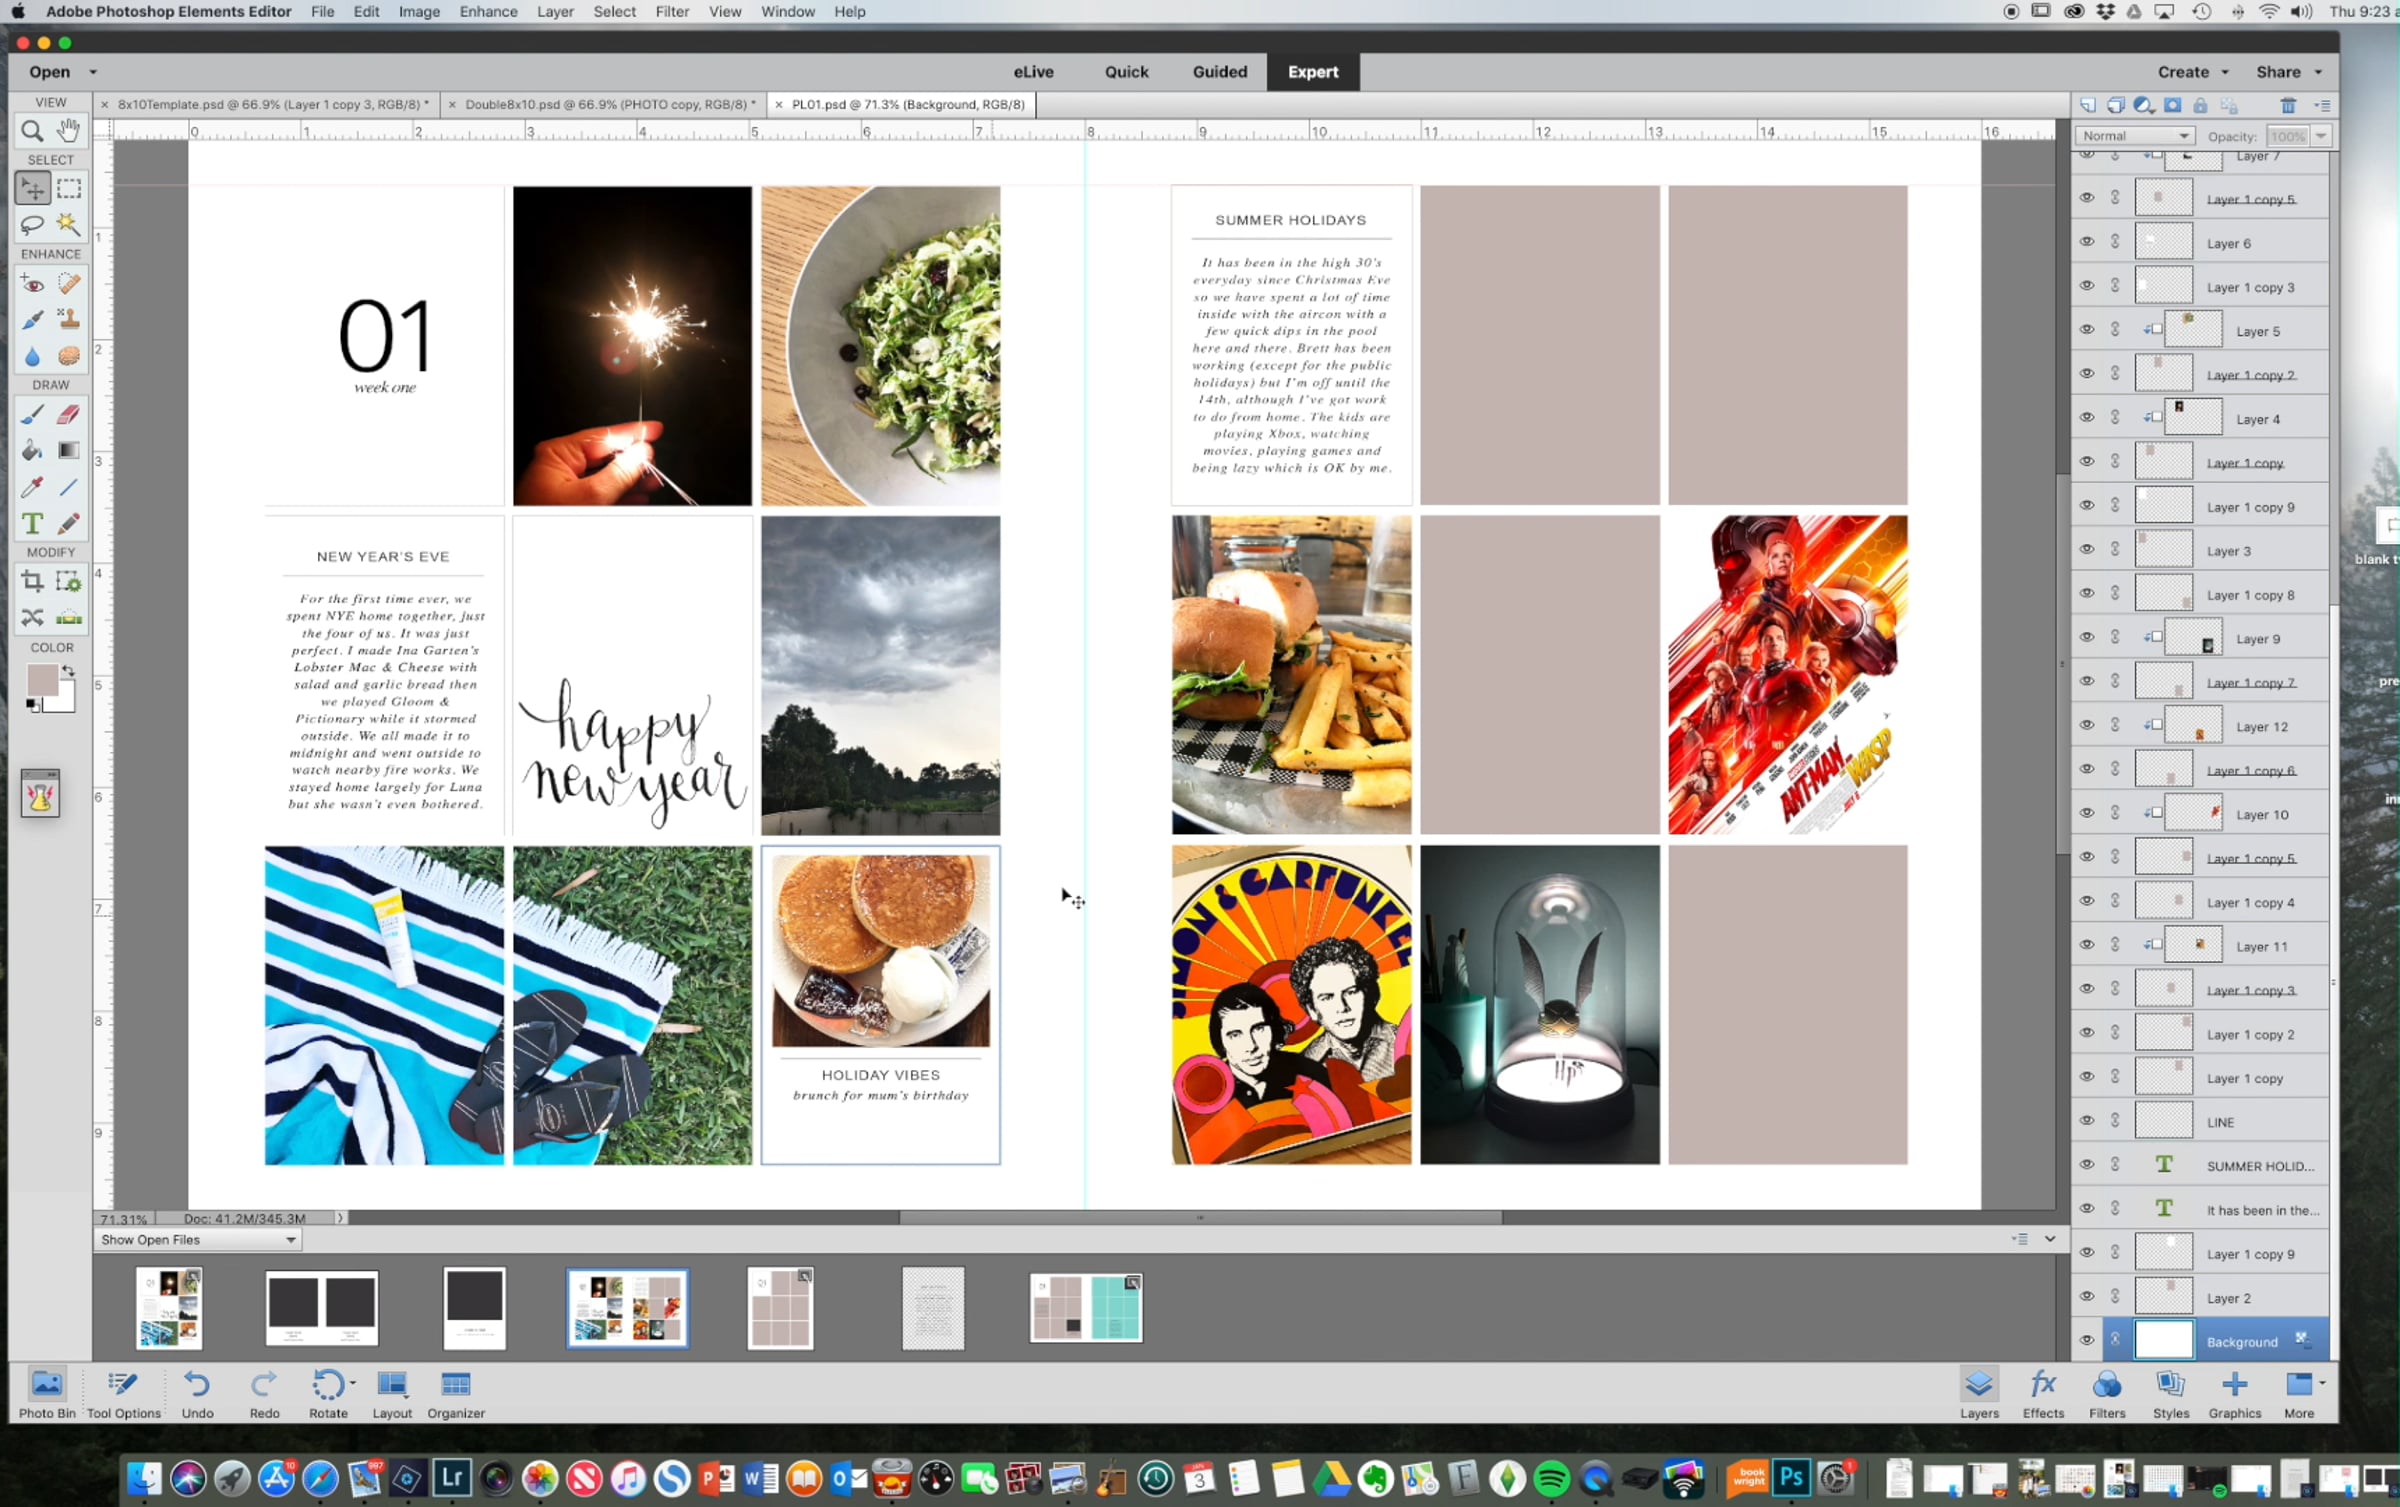Select the Brush tool
The height and width of the screenshot is (1507, 2400).
click(32, 414)
